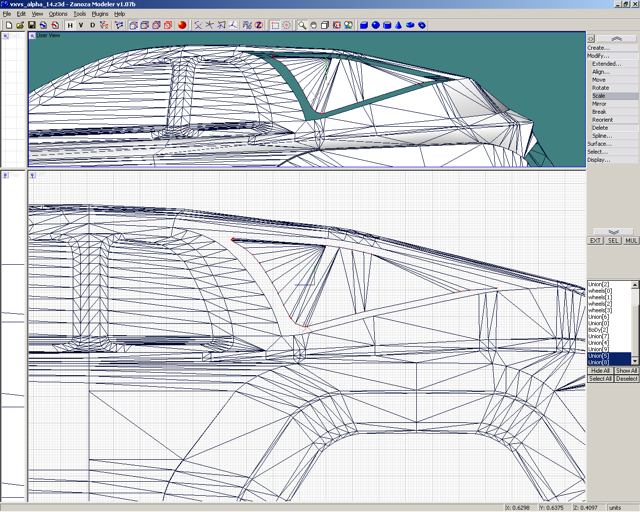Open the Options menu

click(58, 14)
